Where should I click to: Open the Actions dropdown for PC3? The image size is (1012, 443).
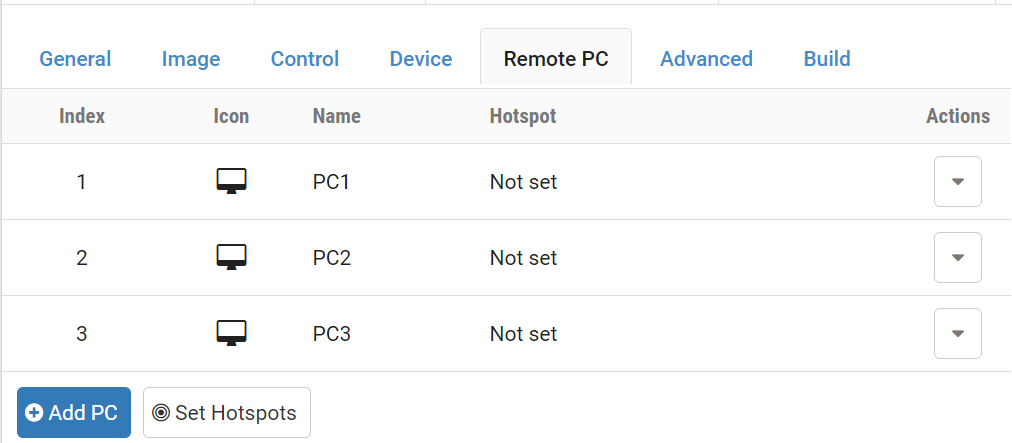(957, 333)
